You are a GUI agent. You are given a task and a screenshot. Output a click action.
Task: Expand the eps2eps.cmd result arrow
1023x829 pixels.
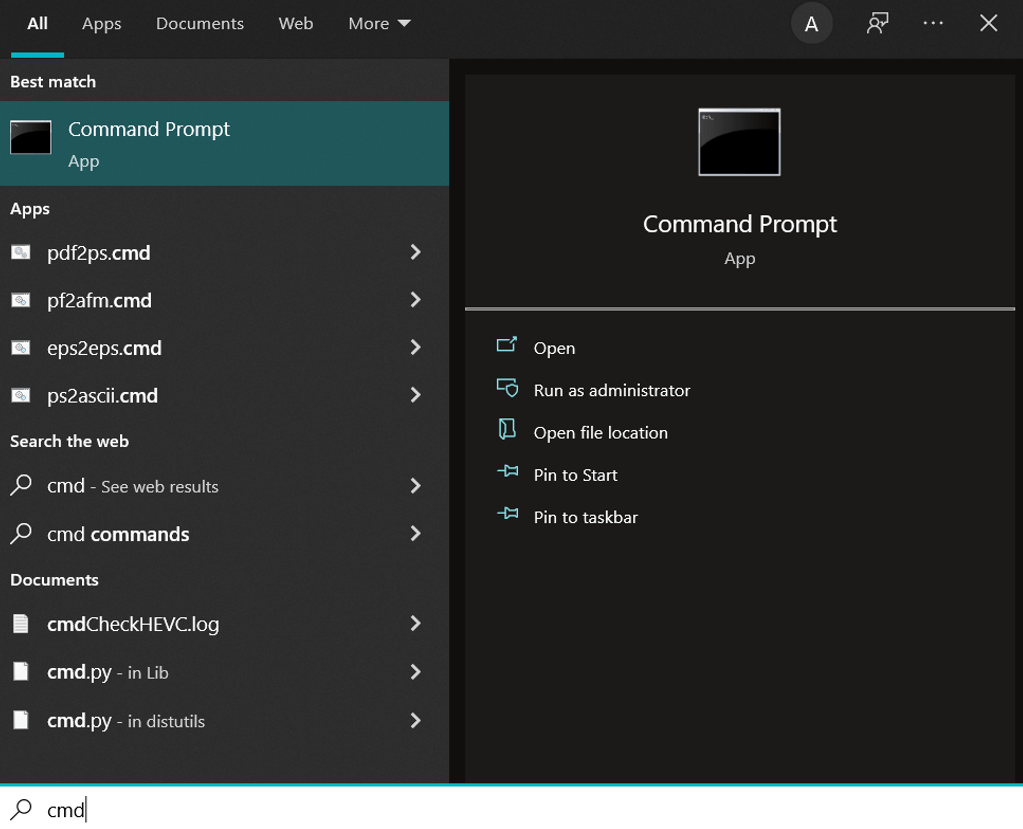point(416,348)
